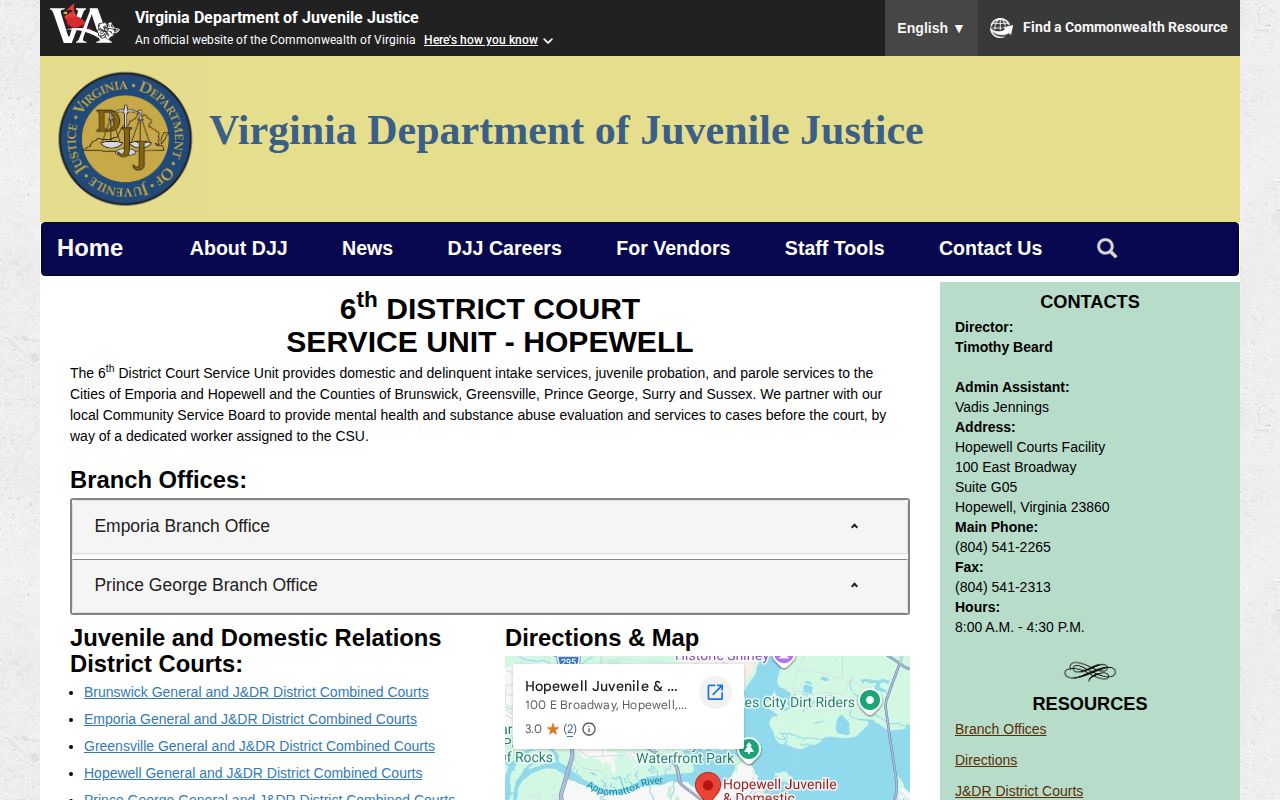Open Emporia General and J&DR Combined Courts link
The width and height of the screenshot is (1280, 800).
click(250, 719)
